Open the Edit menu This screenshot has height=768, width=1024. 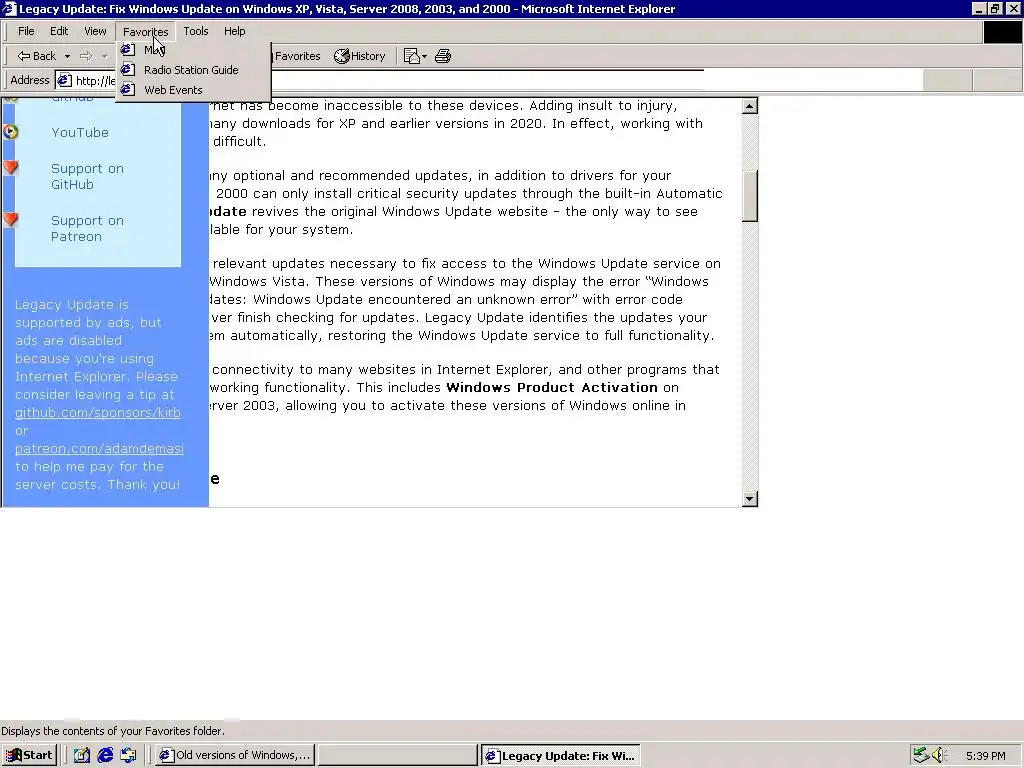(x=59, y=31)
